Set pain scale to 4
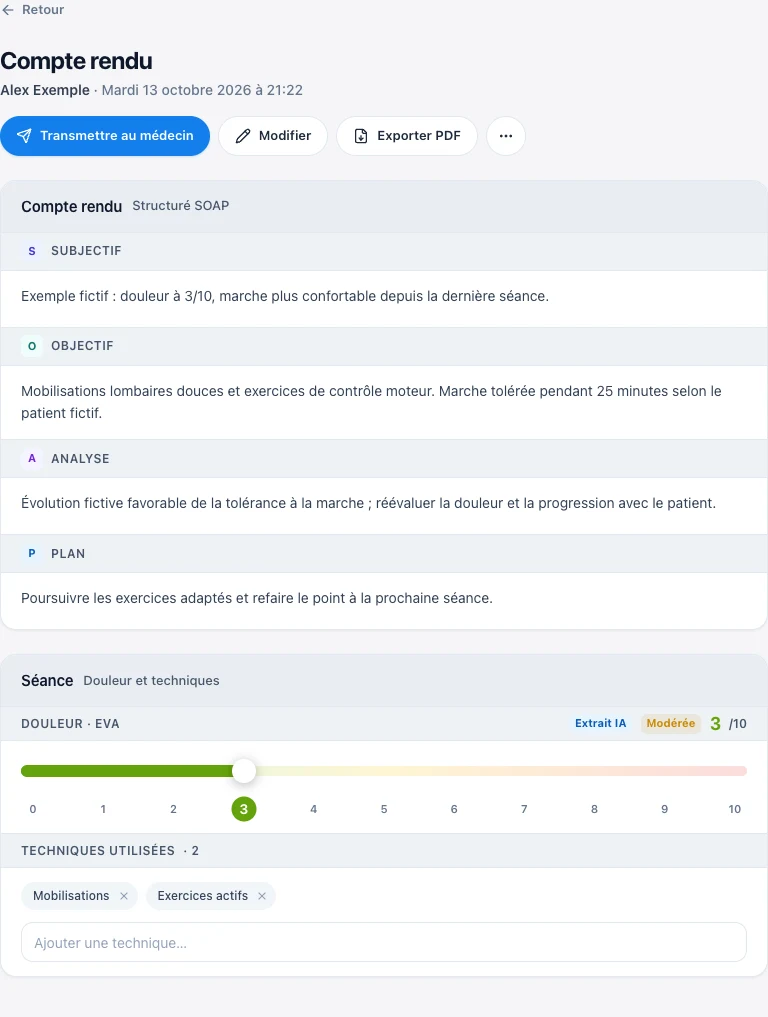This screenshot has height=1017, width=768. 314,809
